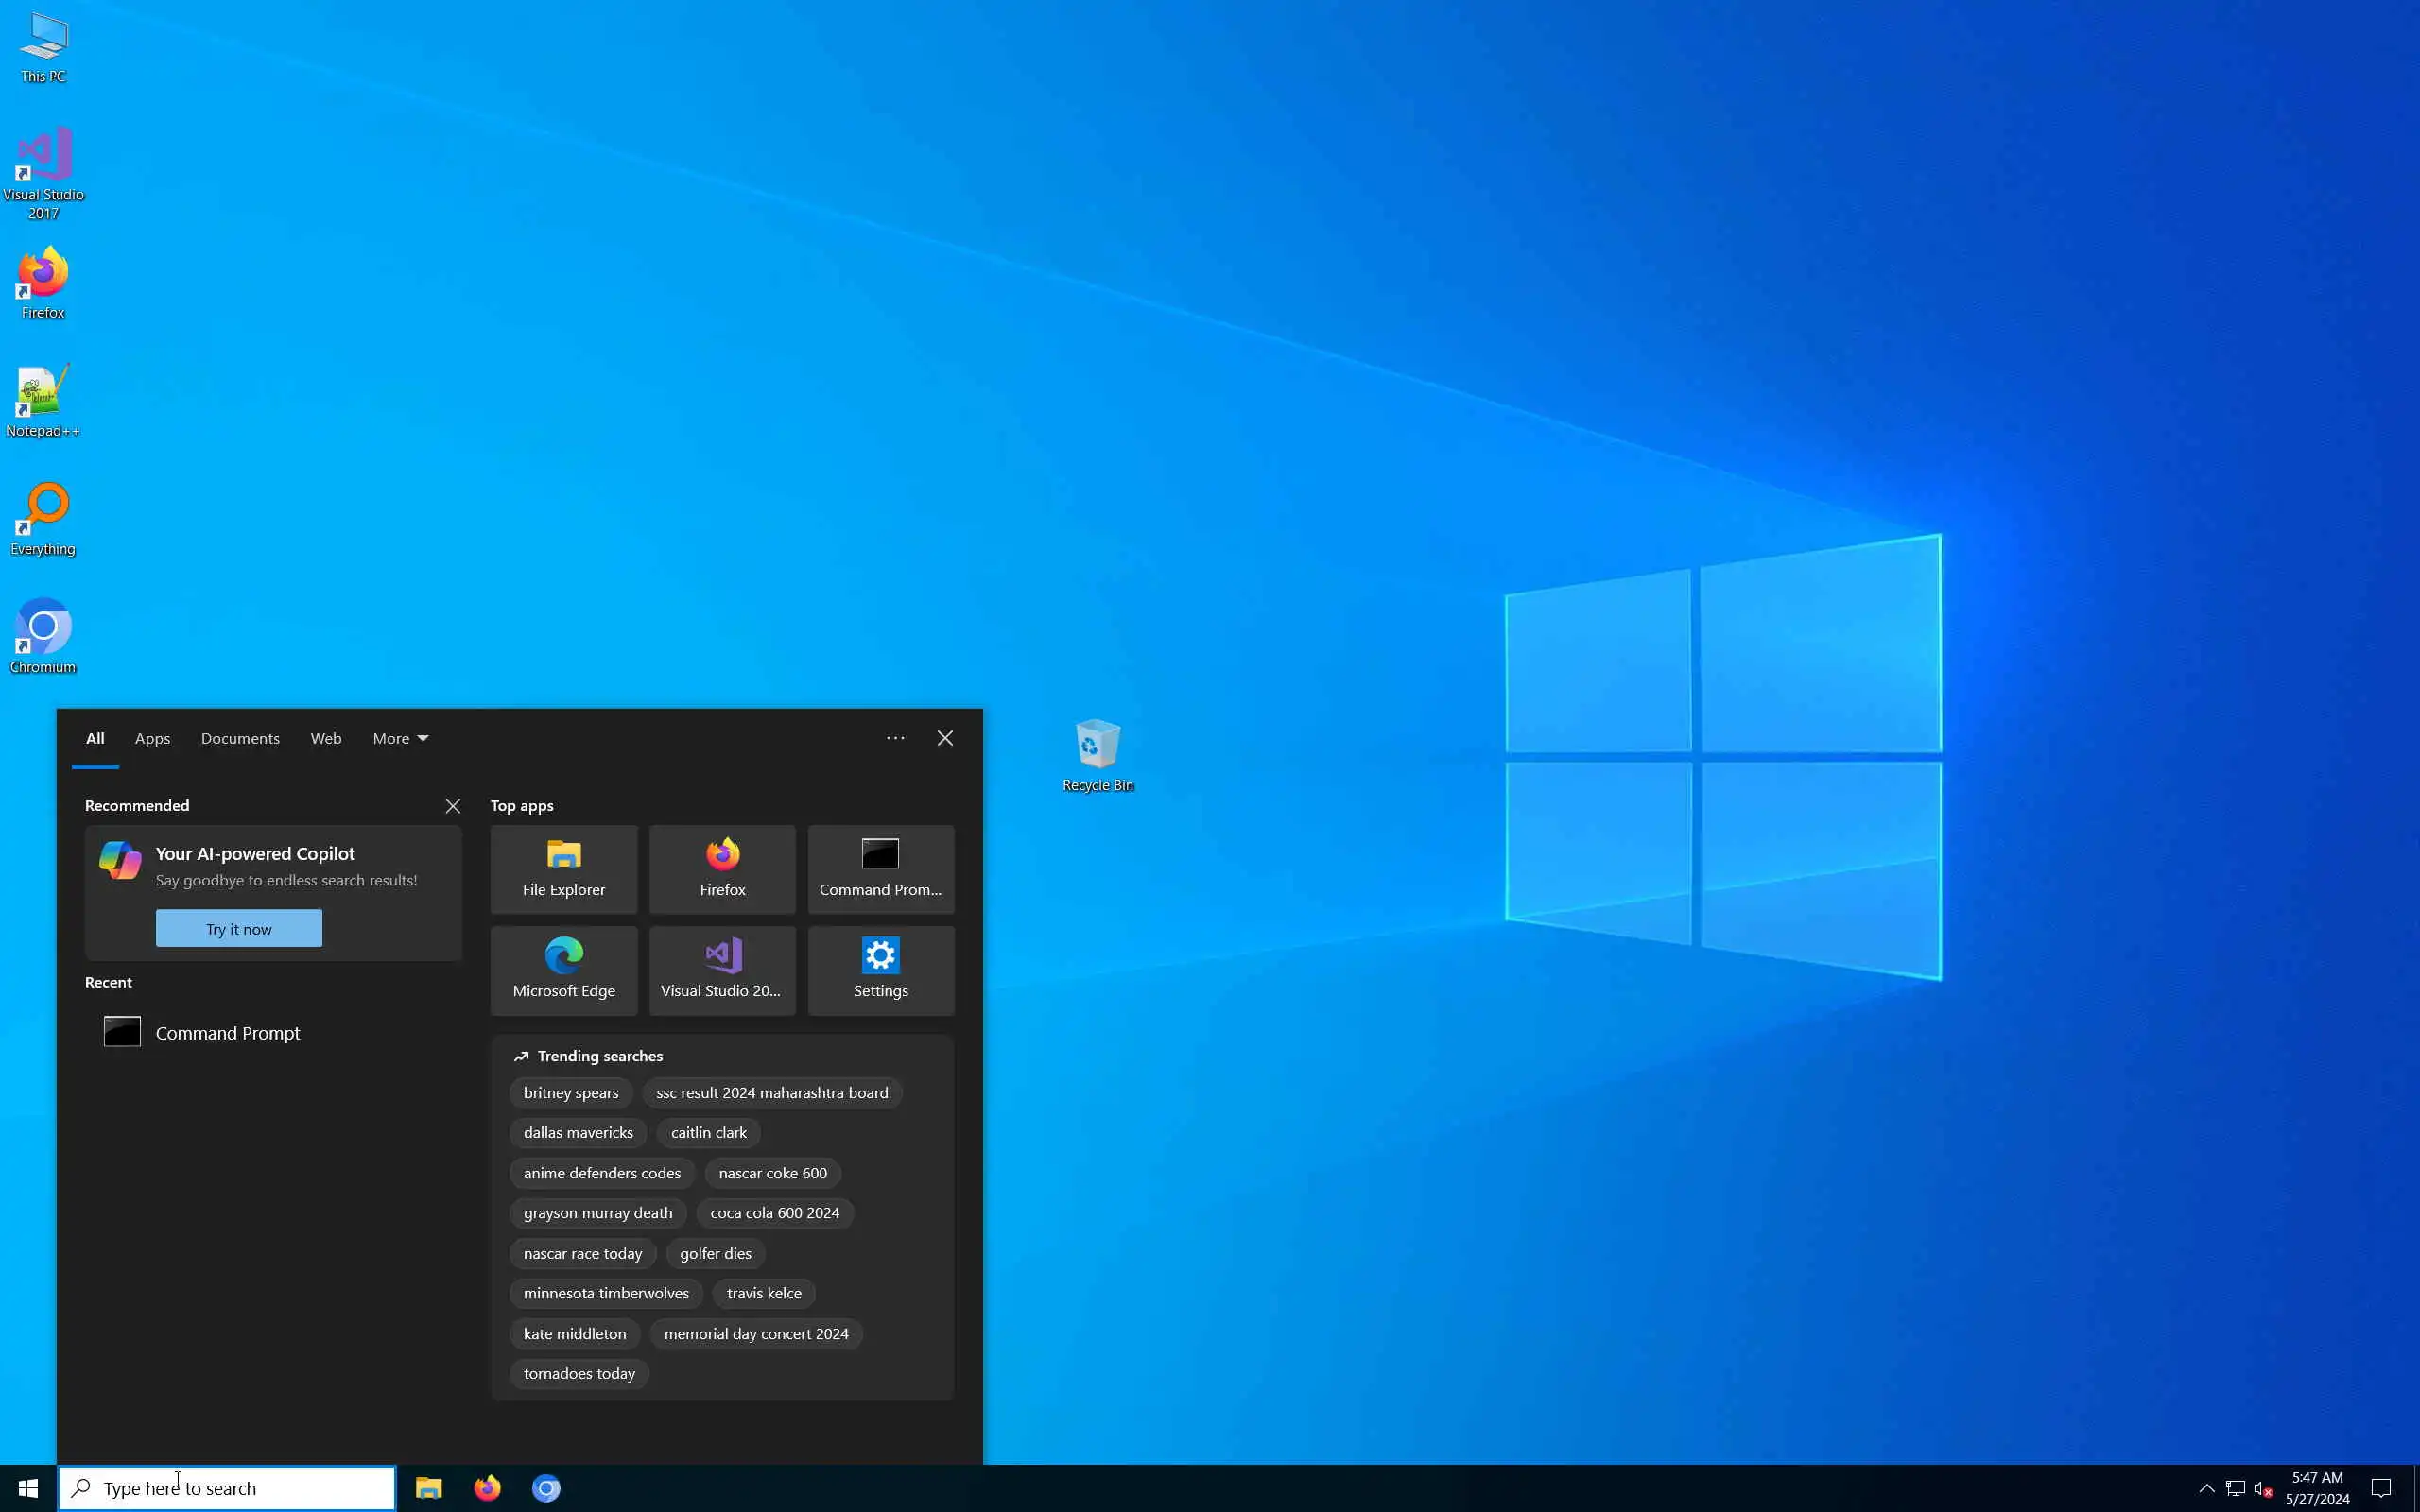Click Chromium icon in taskbar
The height and width of the screenshot is (1512, 2420).
[546, 1488]
